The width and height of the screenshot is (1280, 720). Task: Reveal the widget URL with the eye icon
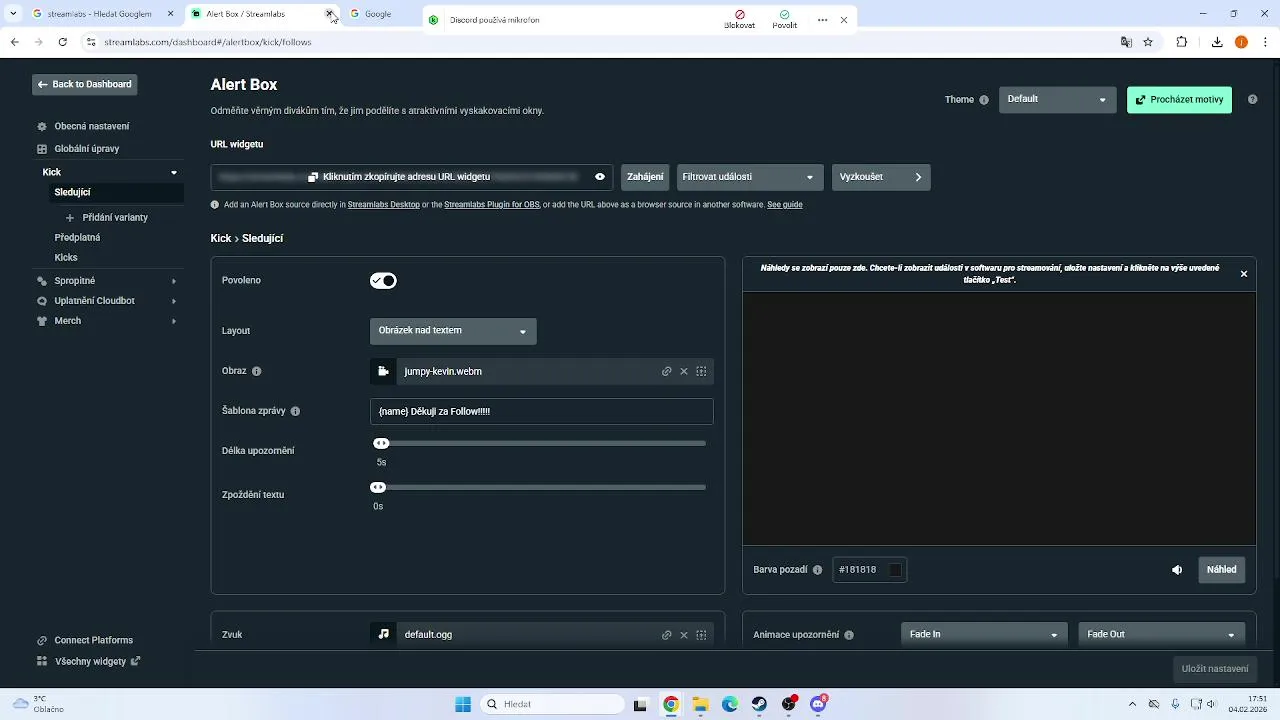600,177
